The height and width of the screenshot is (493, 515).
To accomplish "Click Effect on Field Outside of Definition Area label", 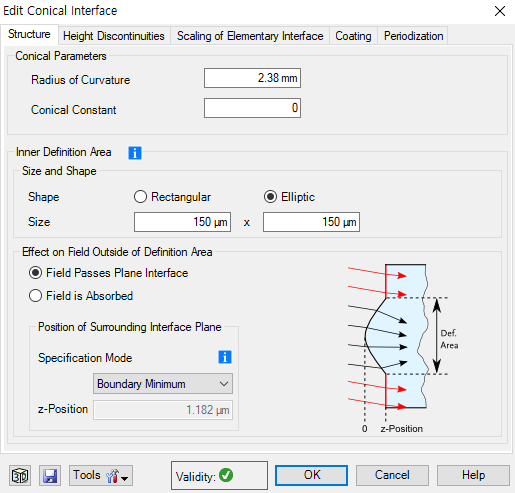I will [x=117, y=252].
